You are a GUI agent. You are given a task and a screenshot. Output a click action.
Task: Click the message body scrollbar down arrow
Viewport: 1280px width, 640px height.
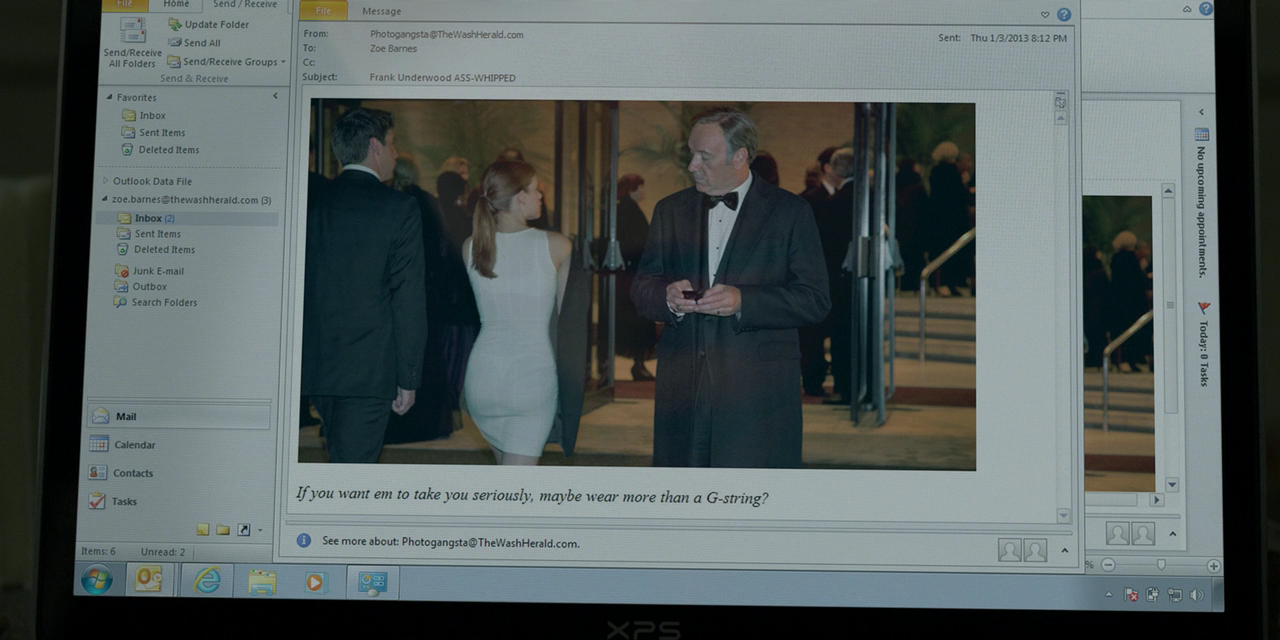[x=1063, y=515]
